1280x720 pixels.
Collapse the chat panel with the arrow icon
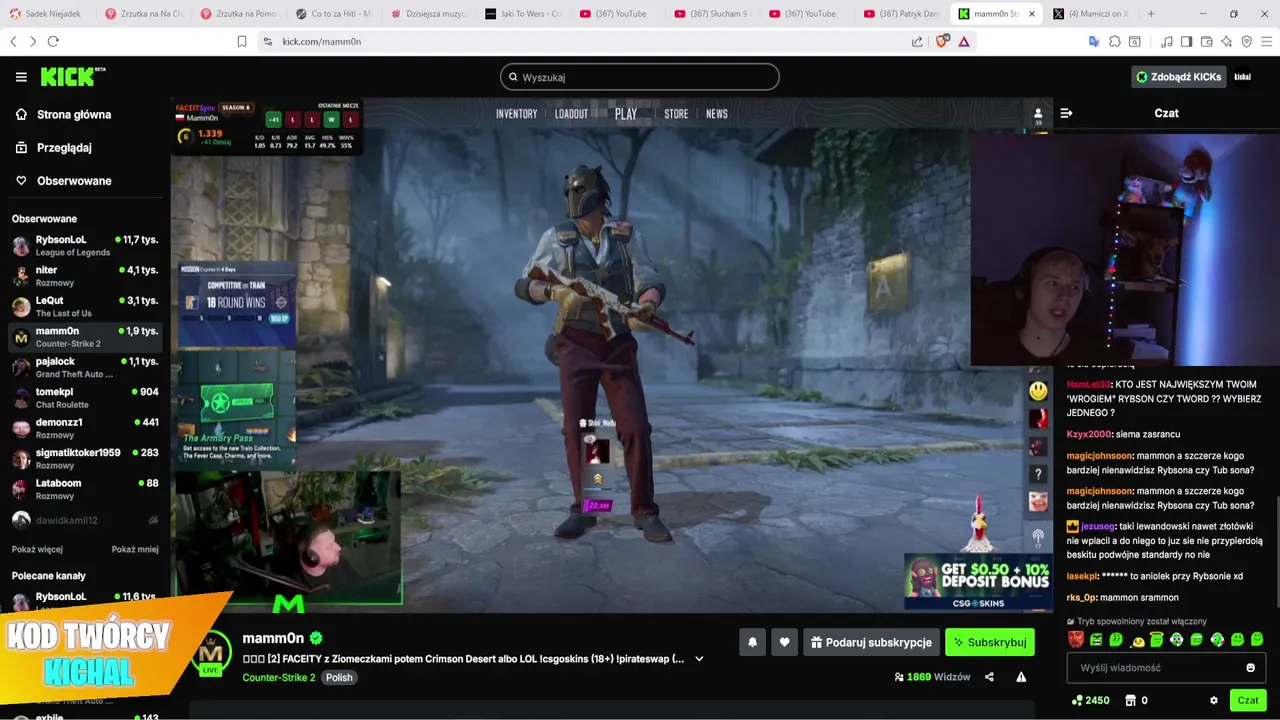click(x=1066, y=113)
